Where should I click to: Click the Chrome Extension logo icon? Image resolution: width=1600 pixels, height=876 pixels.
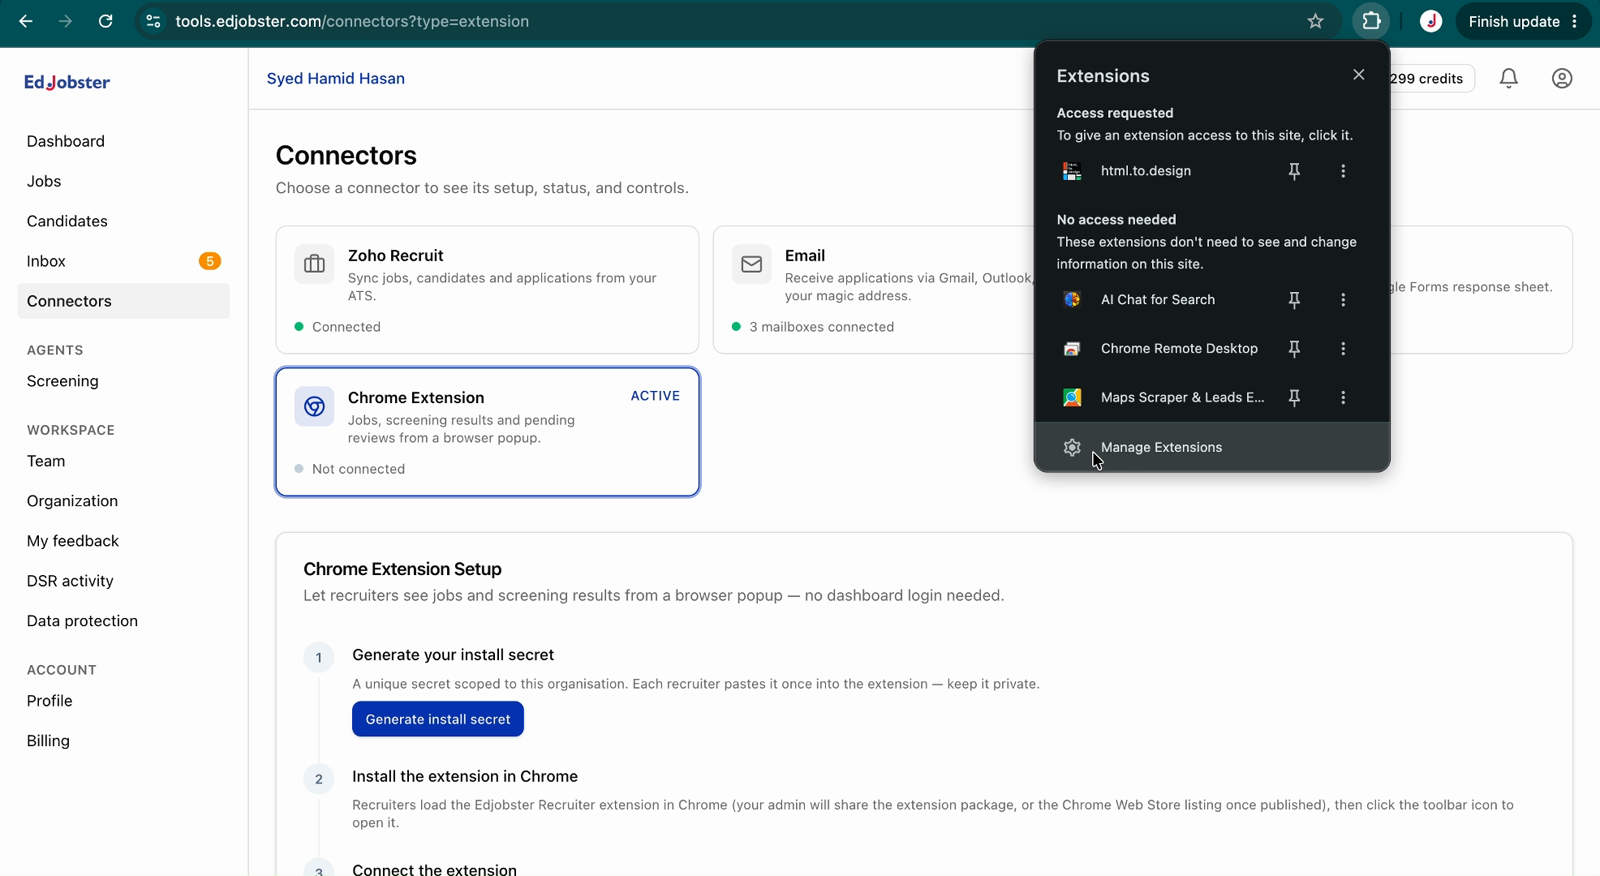[314, 406]
